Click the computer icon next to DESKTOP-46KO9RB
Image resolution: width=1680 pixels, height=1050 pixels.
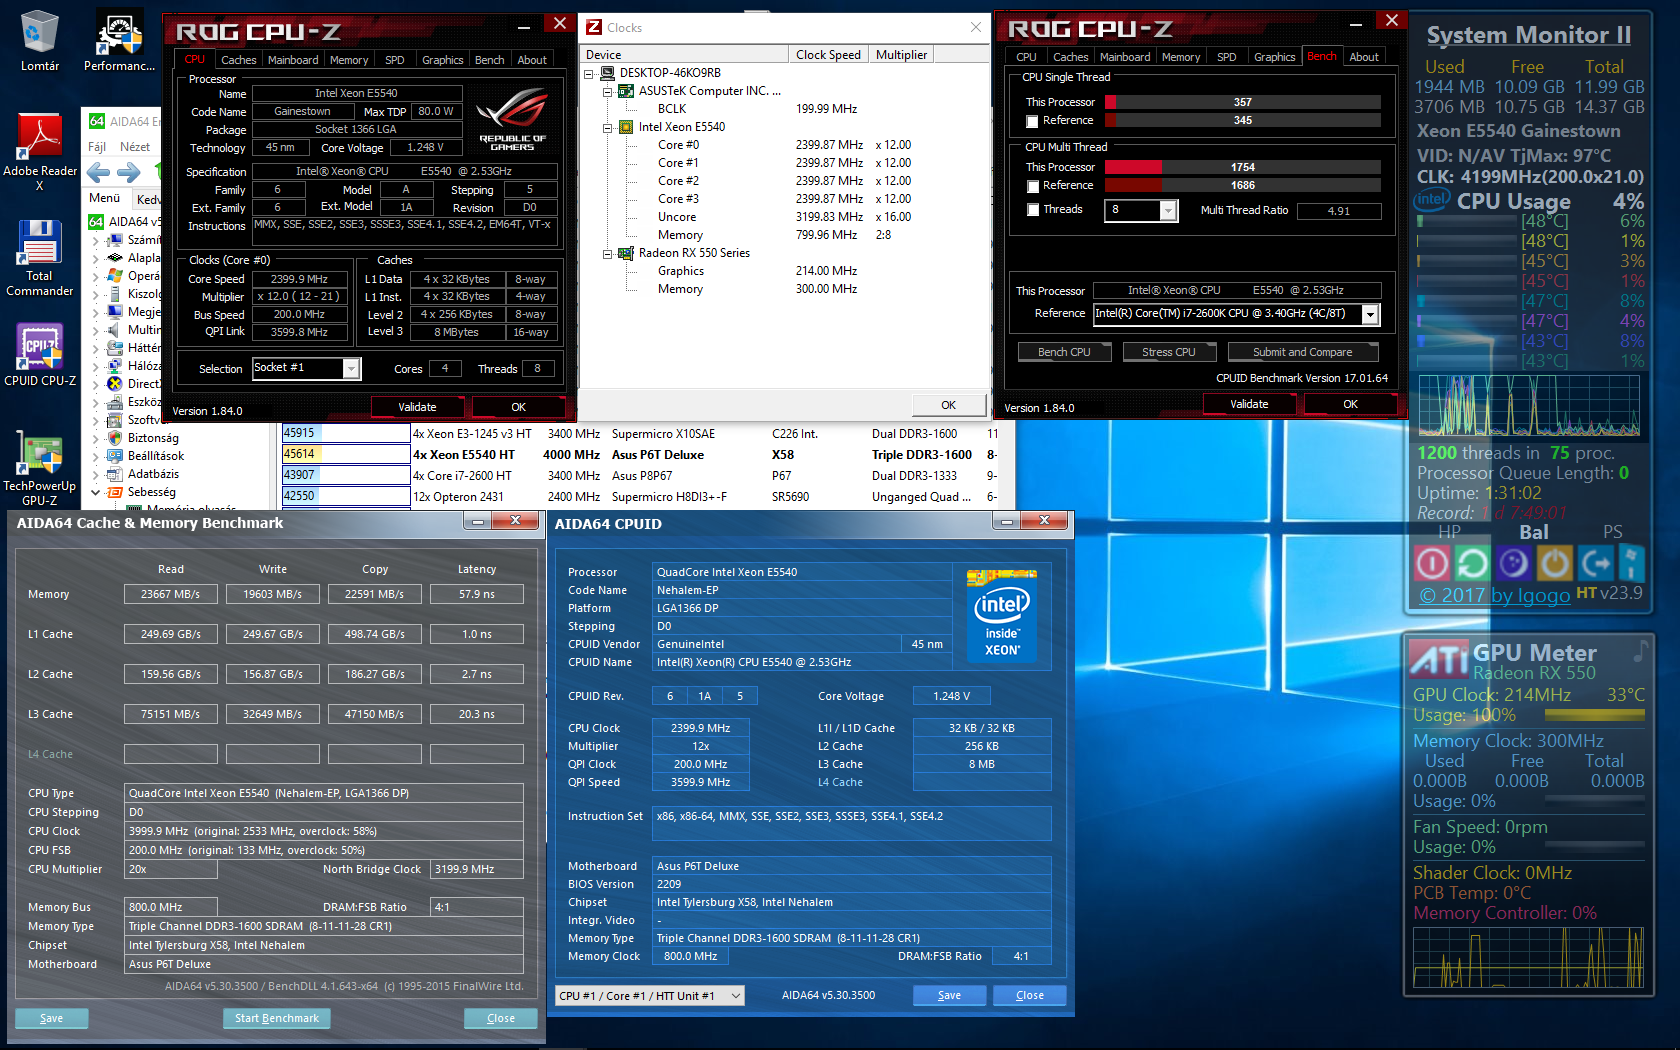tap(607, 73)
